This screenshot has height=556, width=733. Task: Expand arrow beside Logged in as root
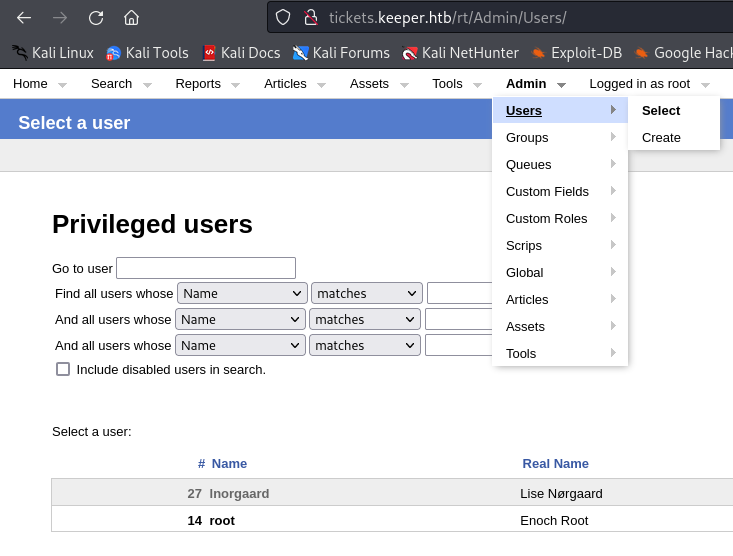click(x=705, y=85)
